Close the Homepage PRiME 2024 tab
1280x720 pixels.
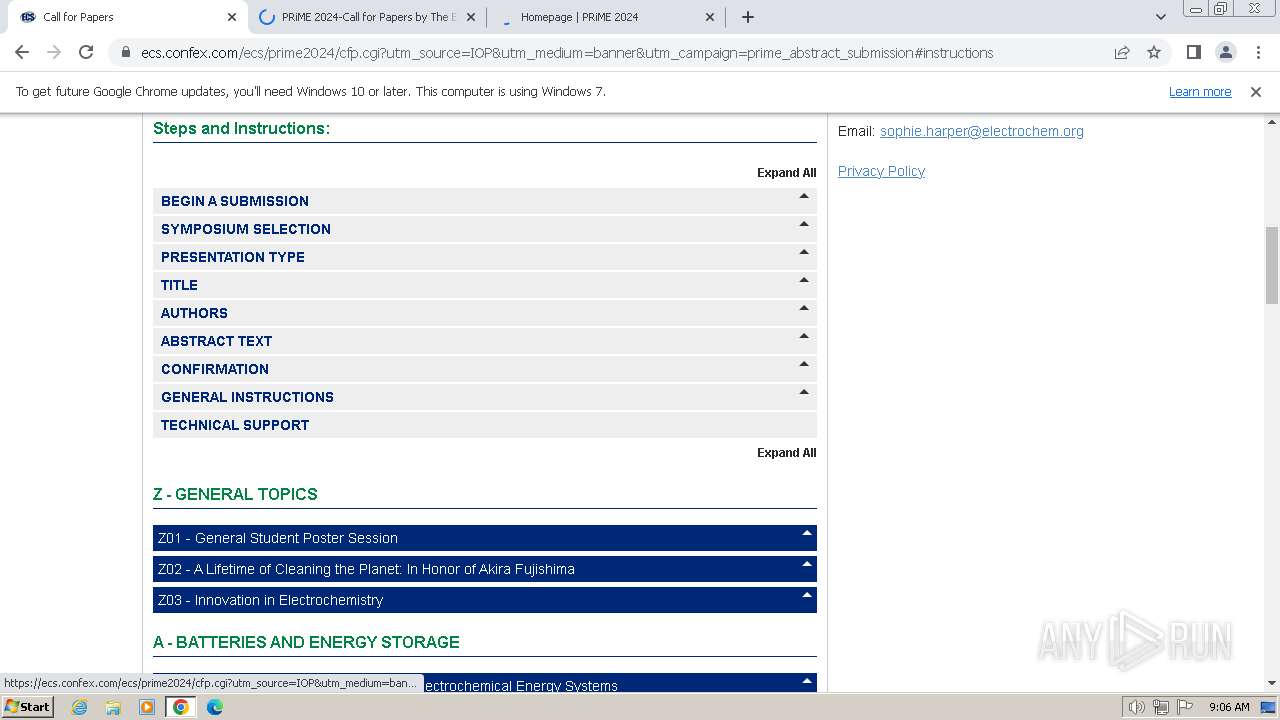pyautogui.click(x=710, y=17)
